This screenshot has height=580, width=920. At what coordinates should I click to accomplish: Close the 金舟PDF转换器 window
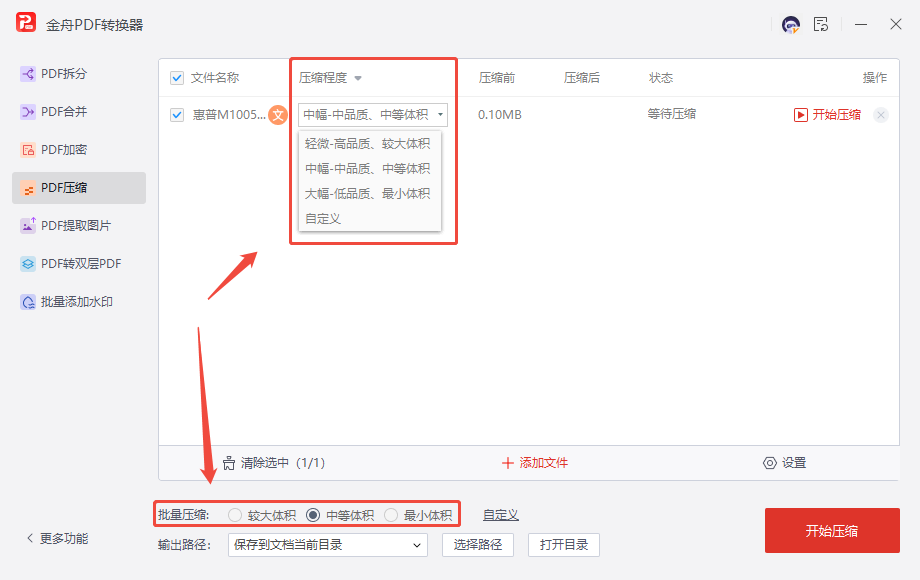tap(895, 24)
